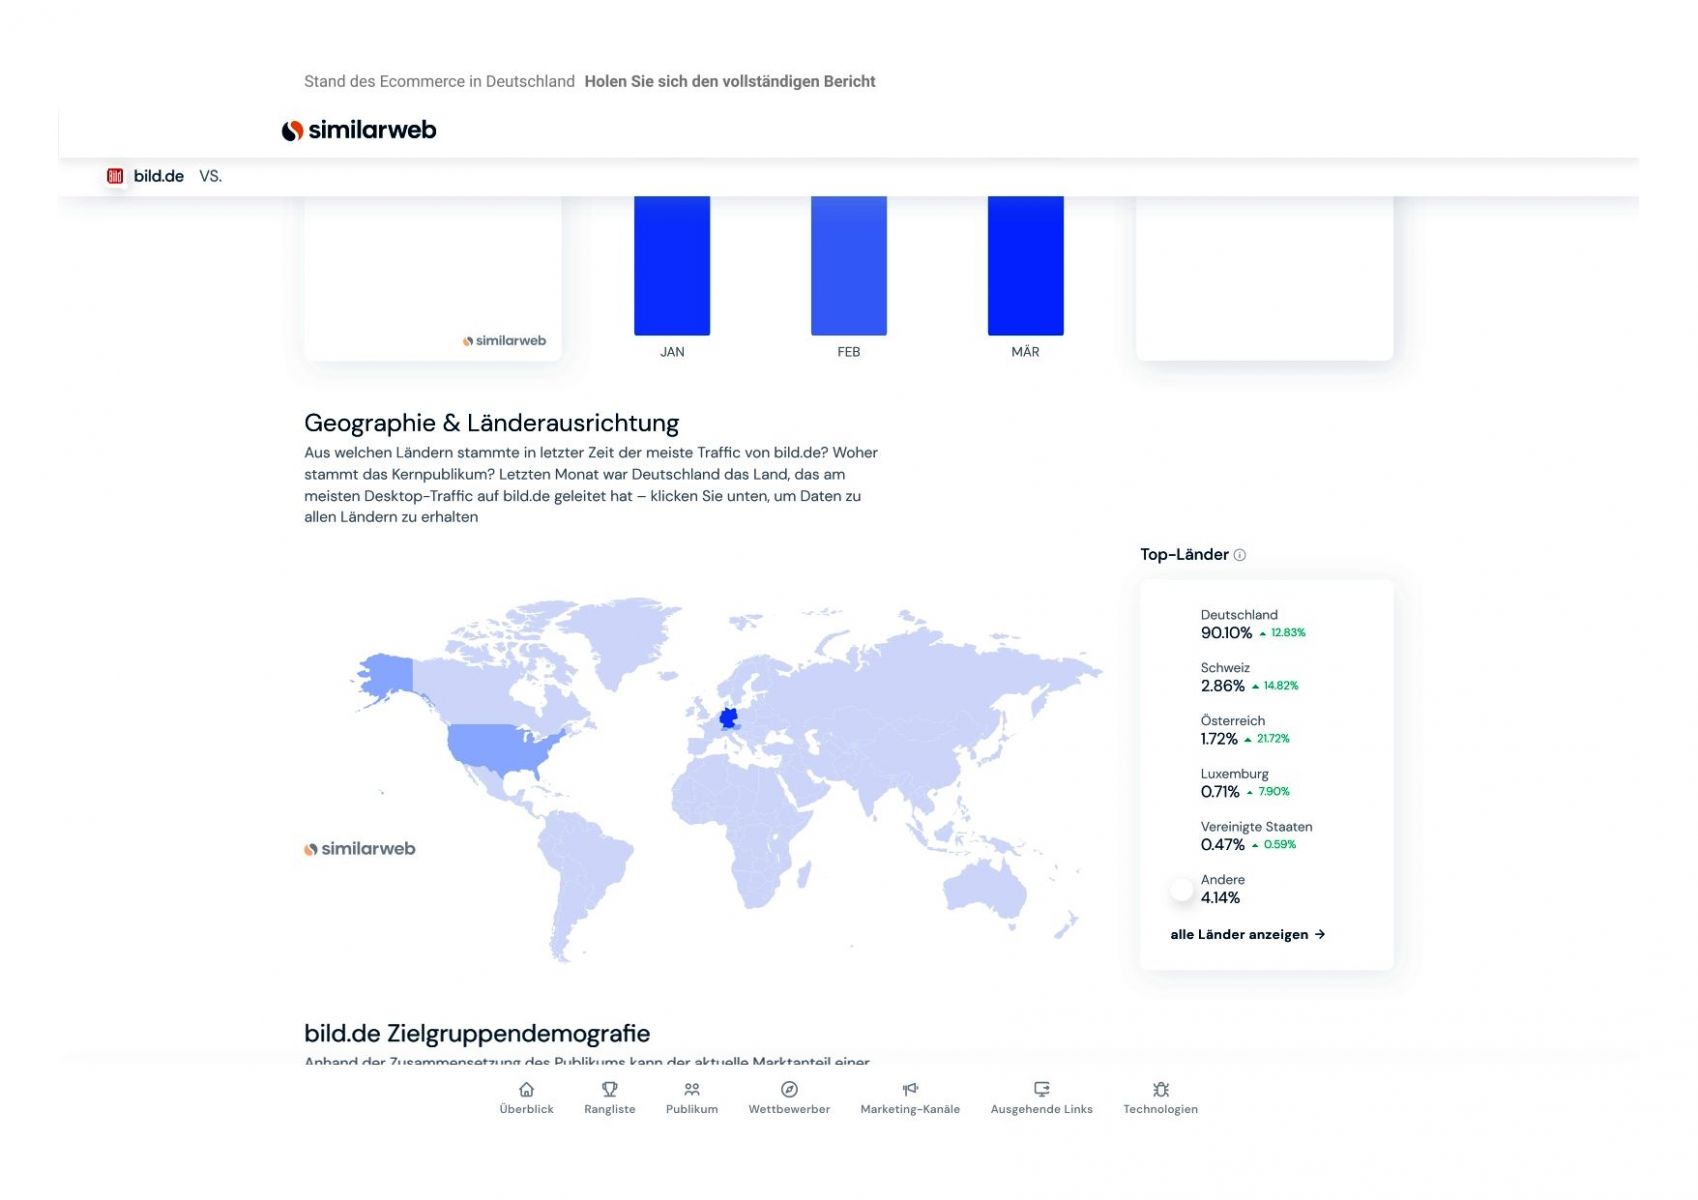This screenshot has width=1698, height=1200.
Task: Click the MÄR traffic bar
Action: point(1025,265)
